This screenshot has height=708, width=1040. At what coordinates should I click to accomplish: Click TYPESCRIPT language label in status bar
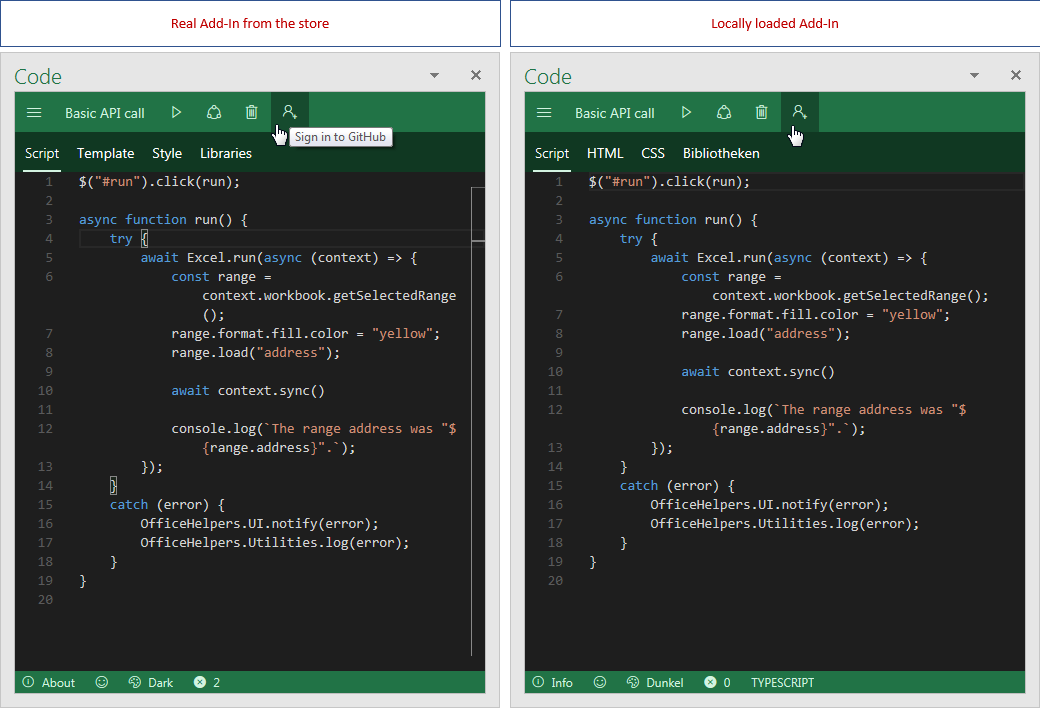coord(782,682)
